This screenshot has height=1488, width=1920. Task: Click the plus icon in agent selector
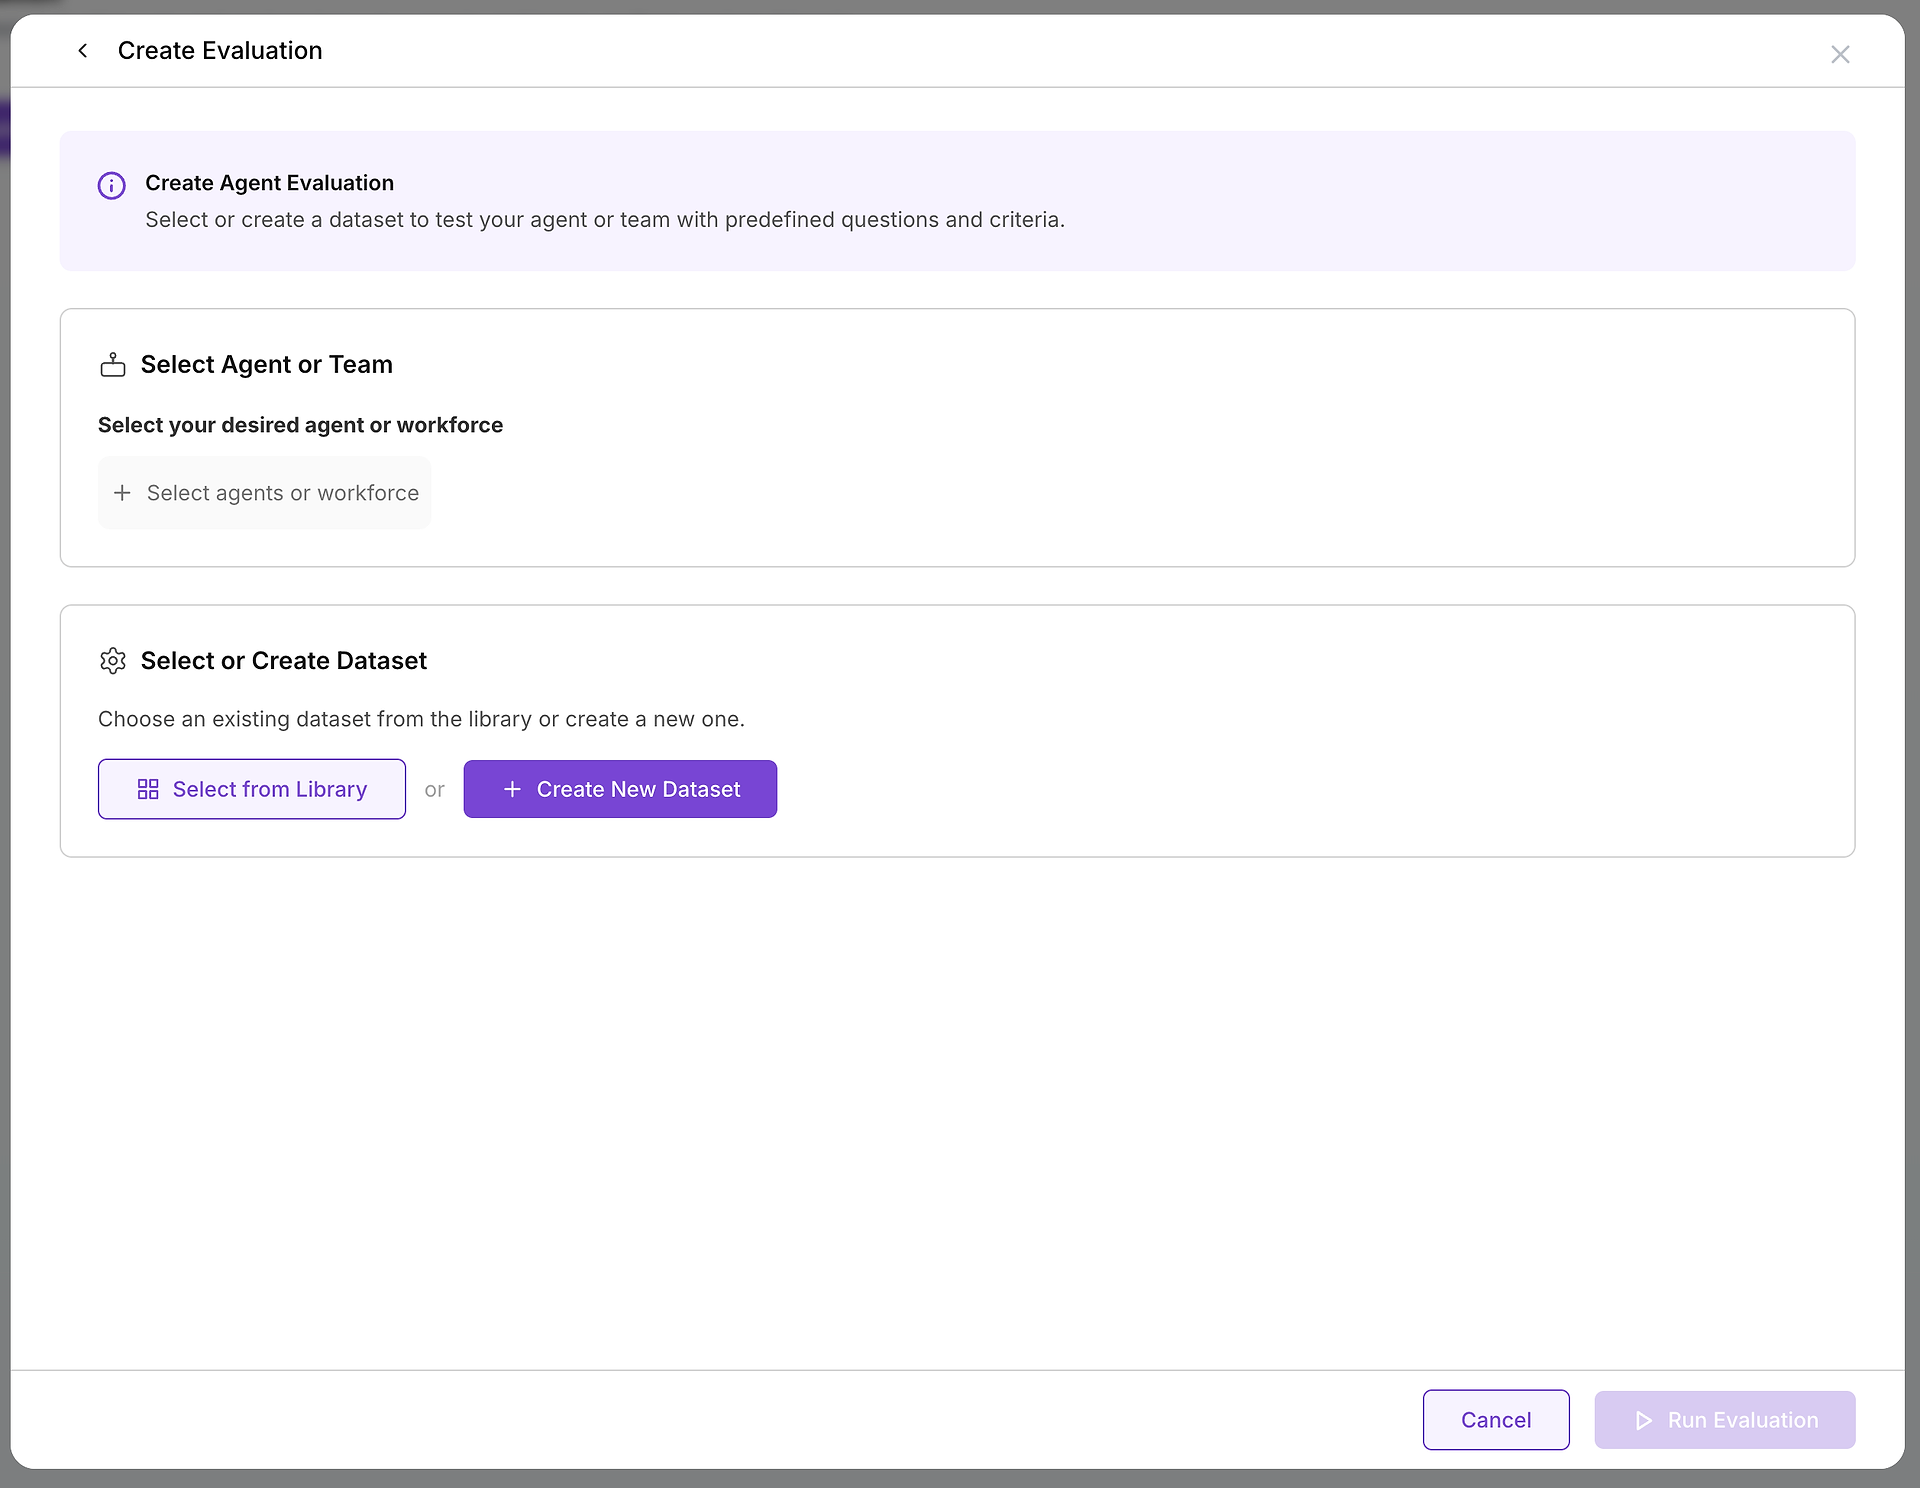(x=122, y=493)
